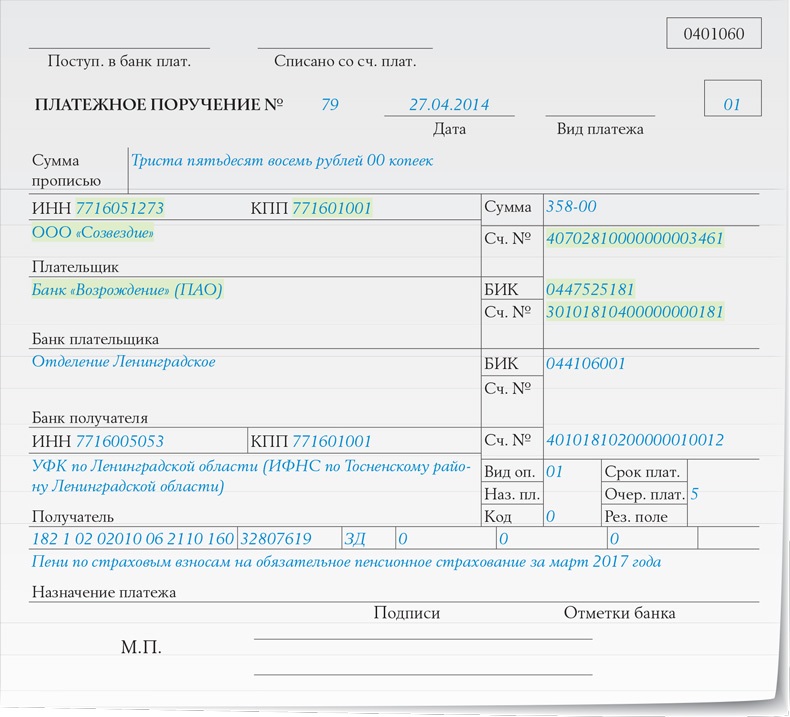
Task: Click payer bank BIK 0447525181
Action: point(590,289)
